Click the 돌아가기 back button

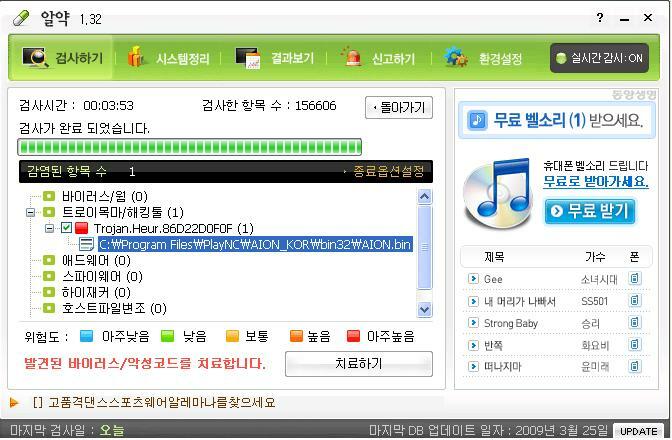point(399,108)
